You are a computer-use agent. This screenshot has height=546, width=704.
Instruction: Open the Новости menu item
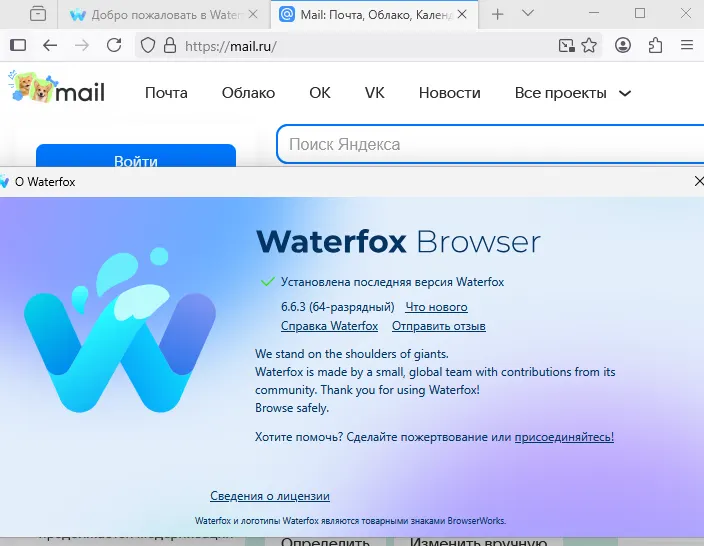tap(449, 93)
